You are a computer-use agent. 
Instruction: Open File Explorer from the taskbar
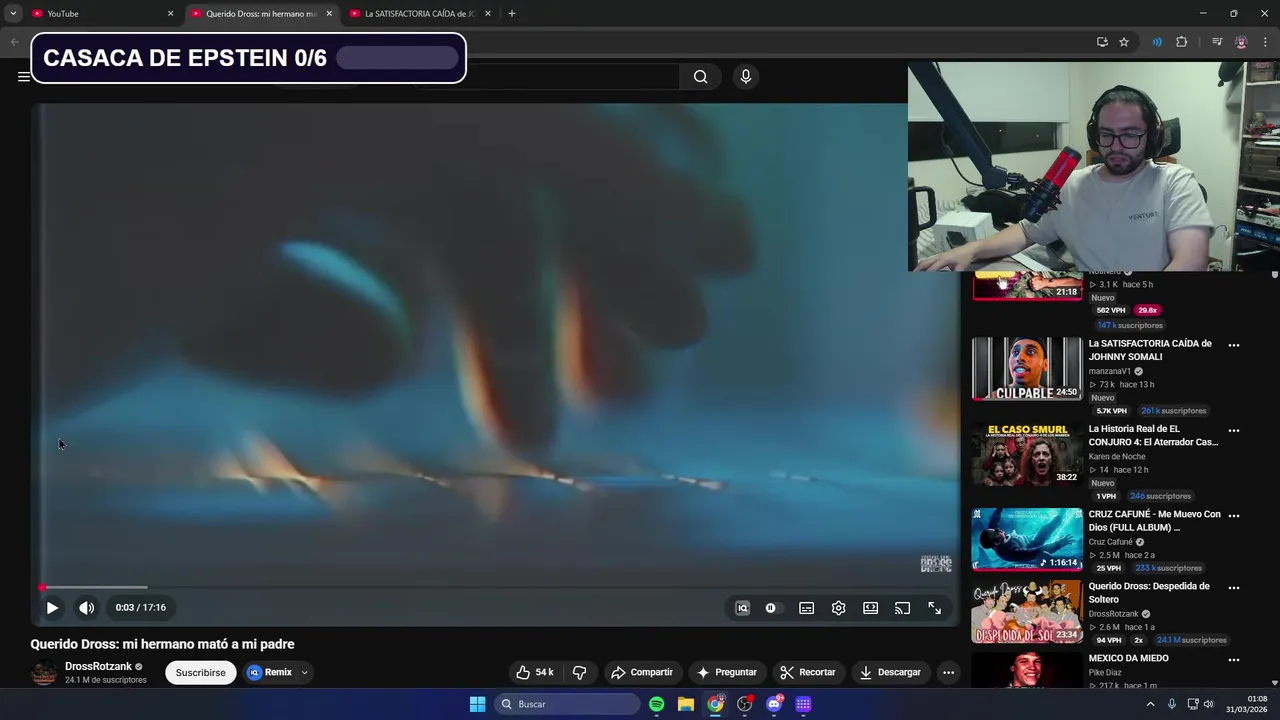pyautogui.click(x=686, y=704)
